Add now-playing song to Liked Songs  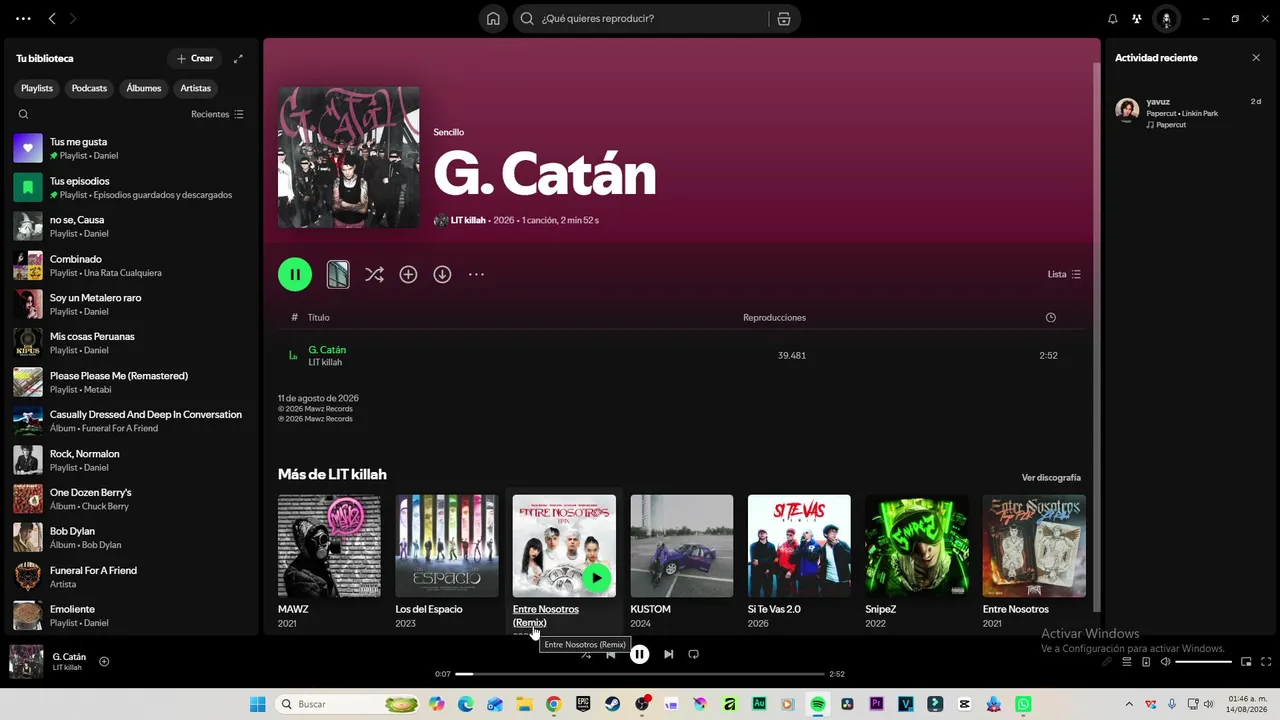104,661
